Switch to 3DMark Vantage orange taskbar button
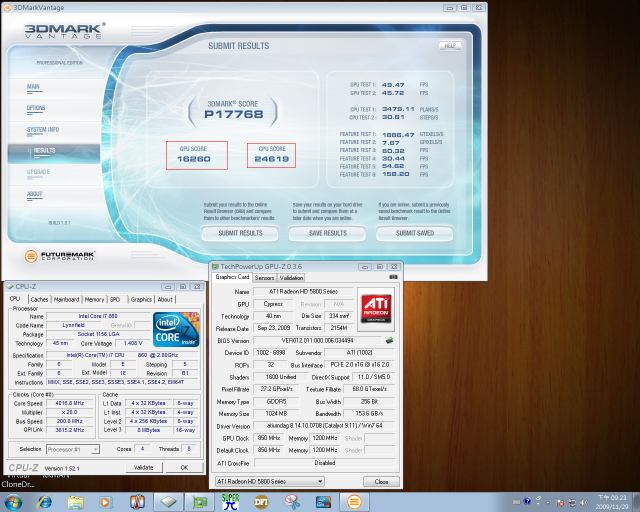Screen dimensions: 640x512 coord(354,502)
